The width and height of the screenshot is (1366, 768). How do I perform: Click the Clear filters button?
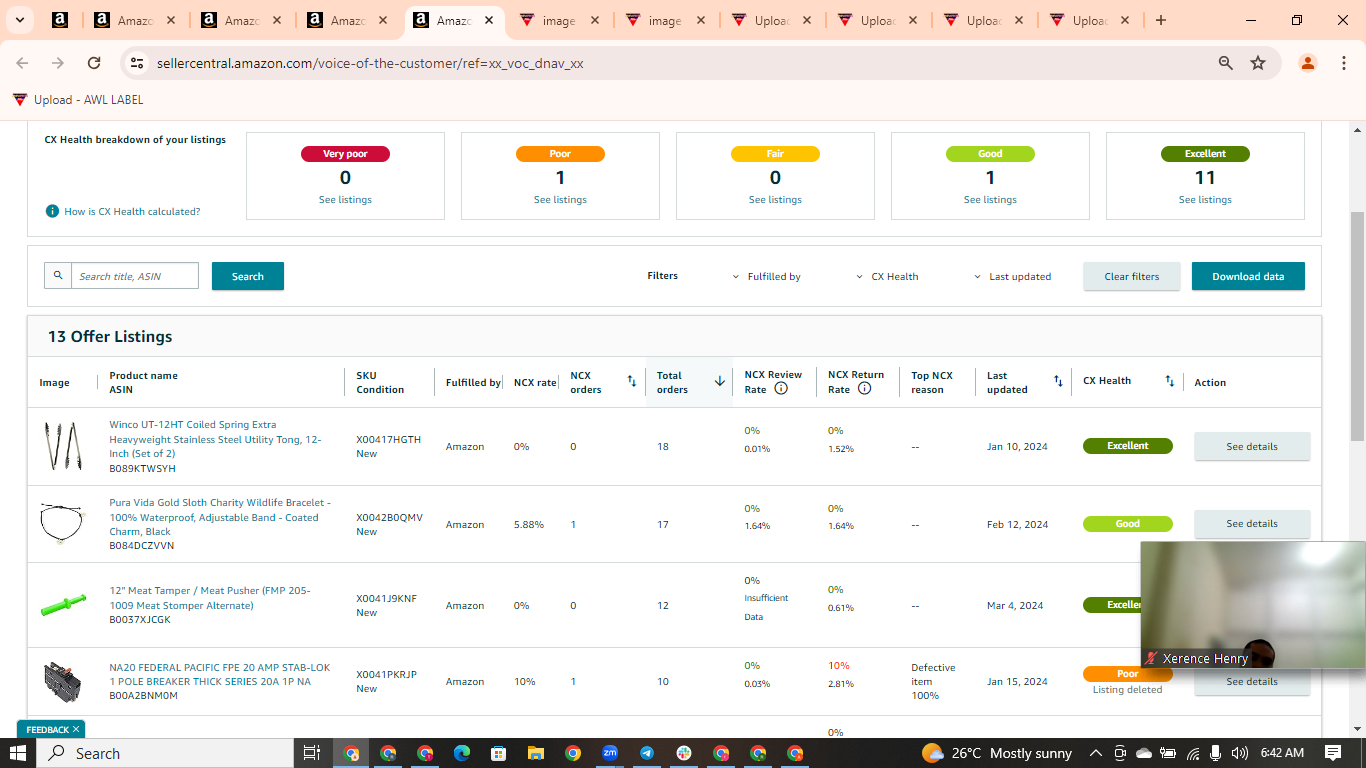pyautogui.click(x=1132, y=277)
